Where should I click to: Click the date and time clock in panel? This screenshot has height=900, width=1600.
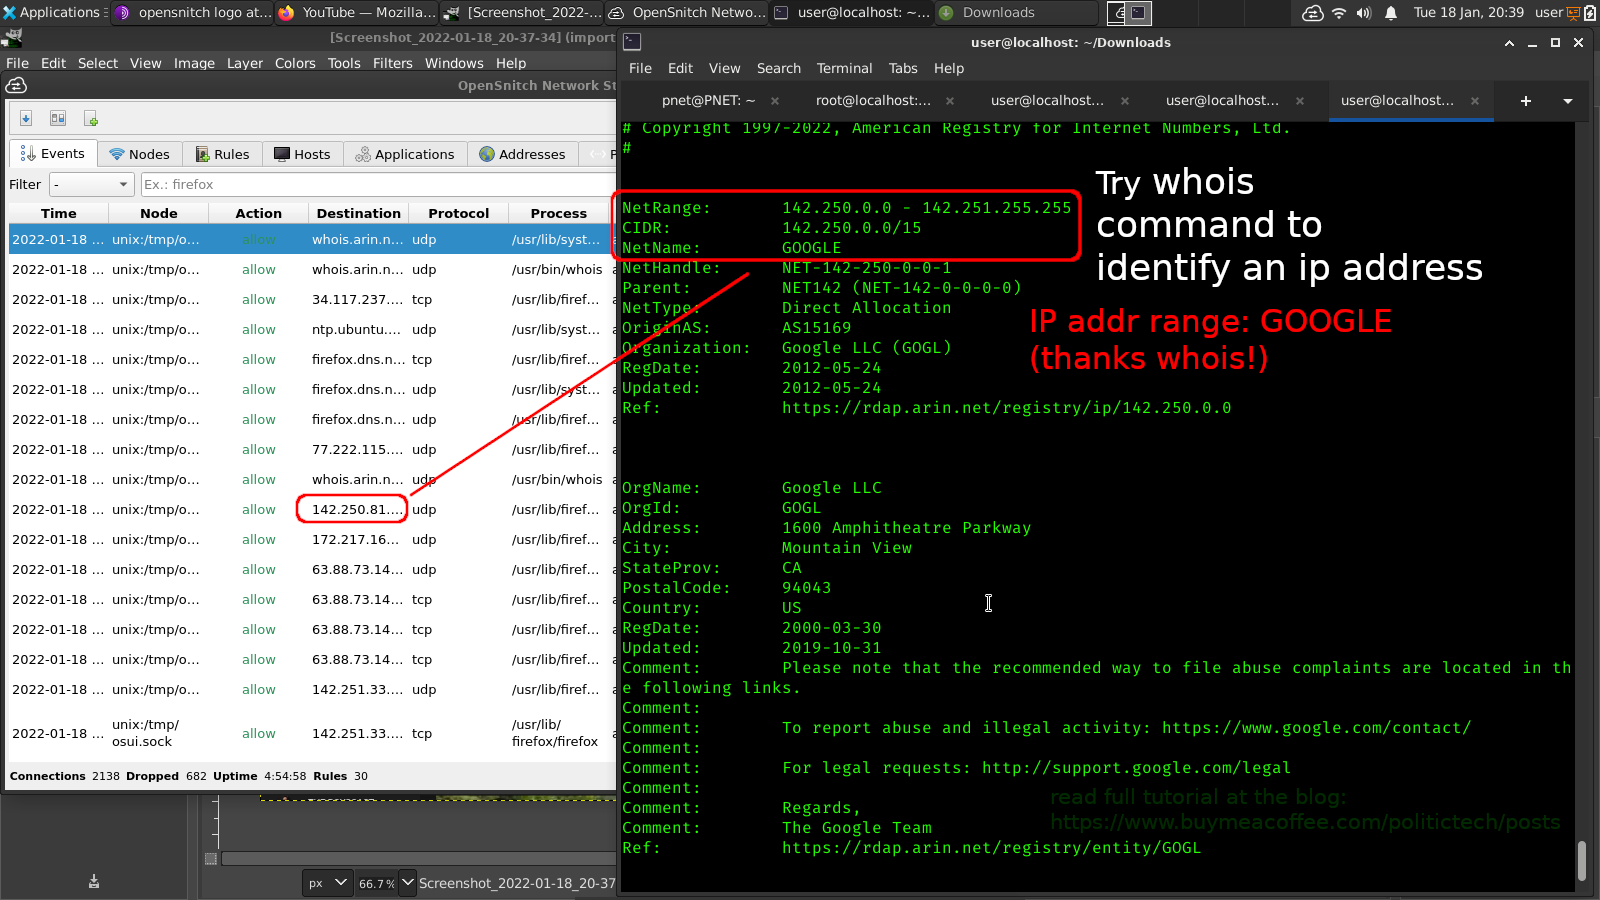pos(1468,13)
